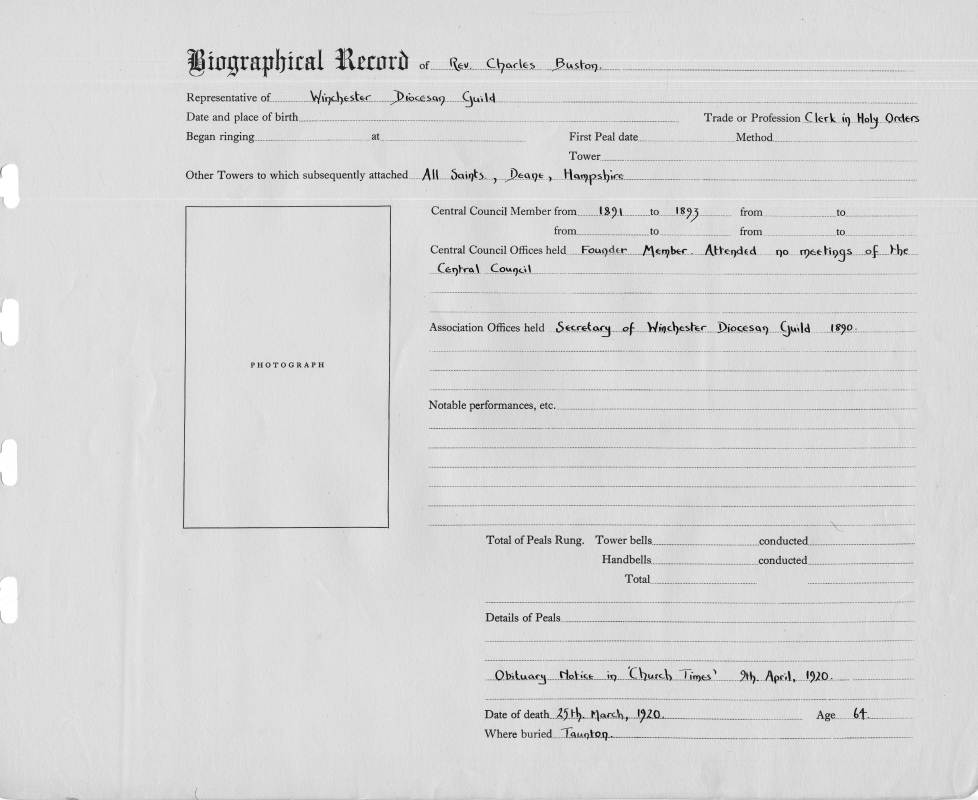Click Clerk in Holy Orders profession text
Screen dimensions: 978x800
pyautogui.click(x=861, y=118)
